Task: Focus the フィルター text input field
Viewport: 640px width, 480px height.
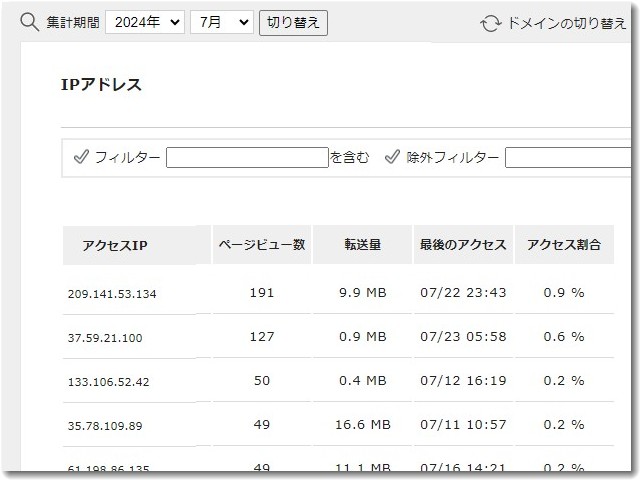Action: click(x=247, y=157)
